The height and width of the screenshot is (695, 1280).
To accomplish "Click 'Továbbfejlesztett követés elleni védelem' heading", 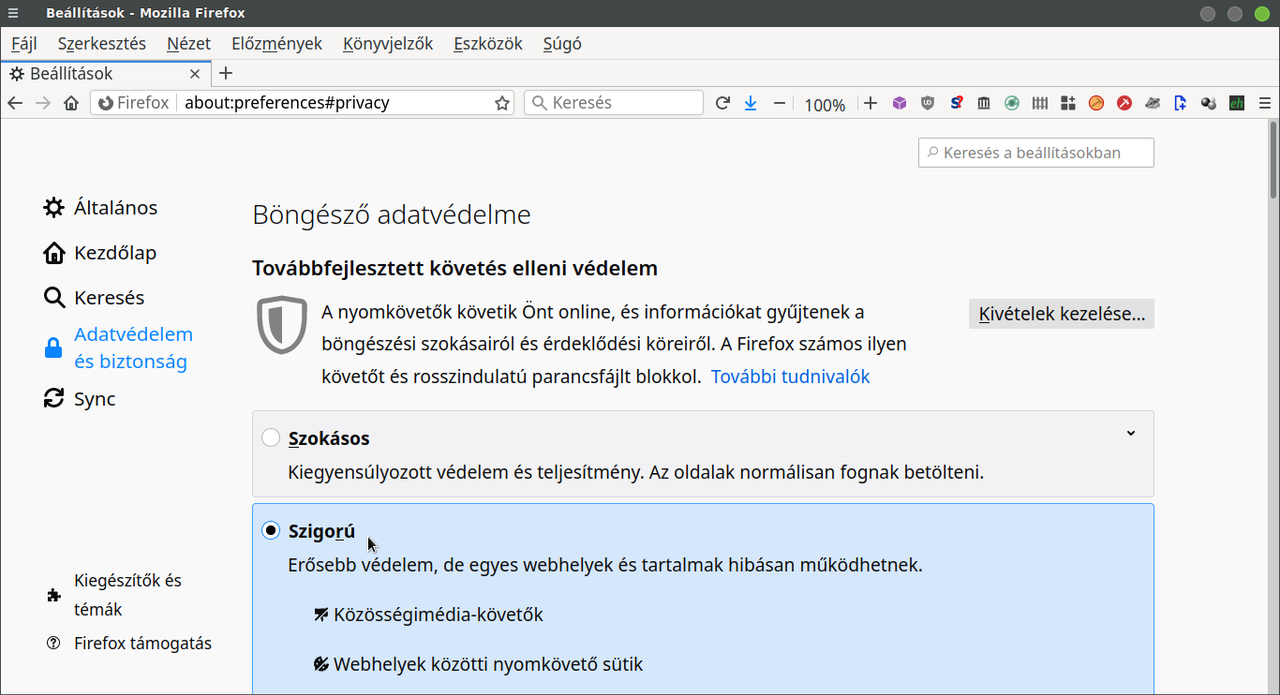I will pyautogui.click(x=455, y=268).
